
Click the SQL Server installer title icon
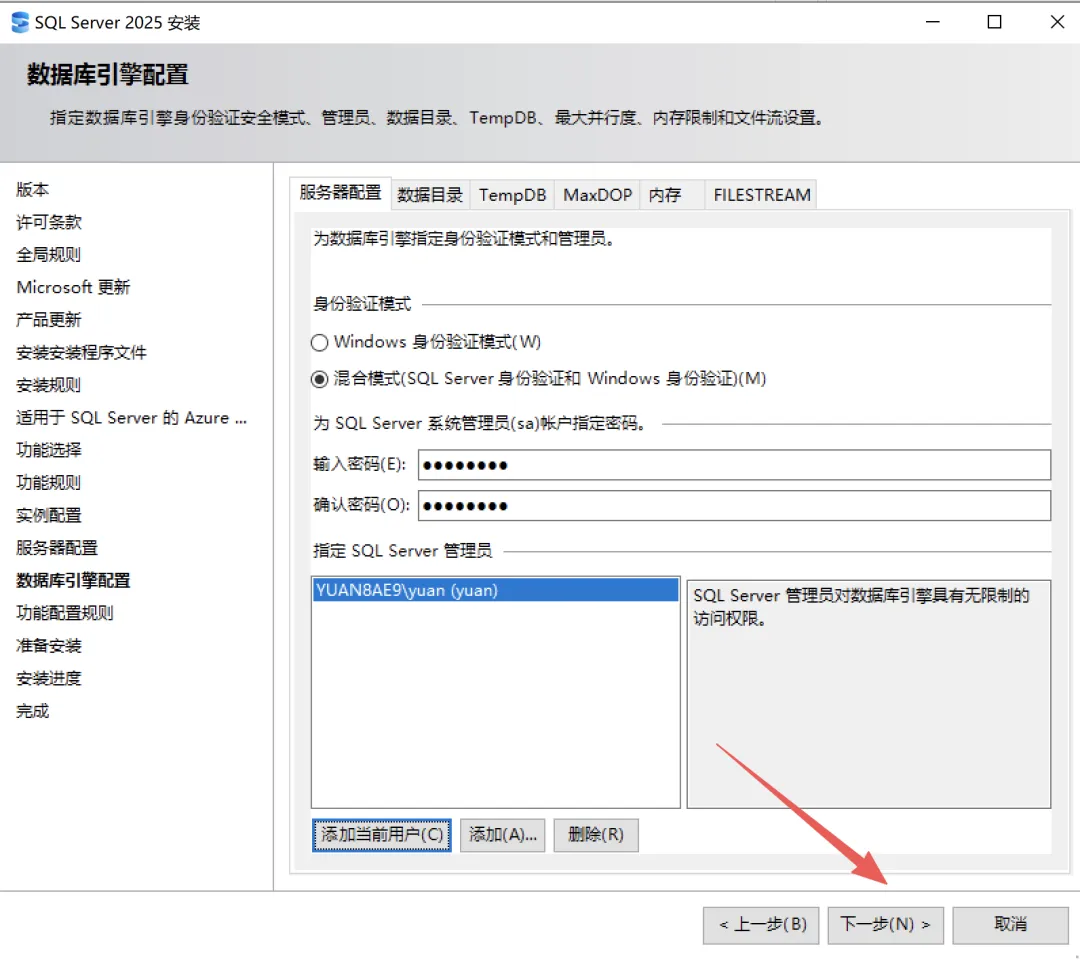tap(20, 22)
